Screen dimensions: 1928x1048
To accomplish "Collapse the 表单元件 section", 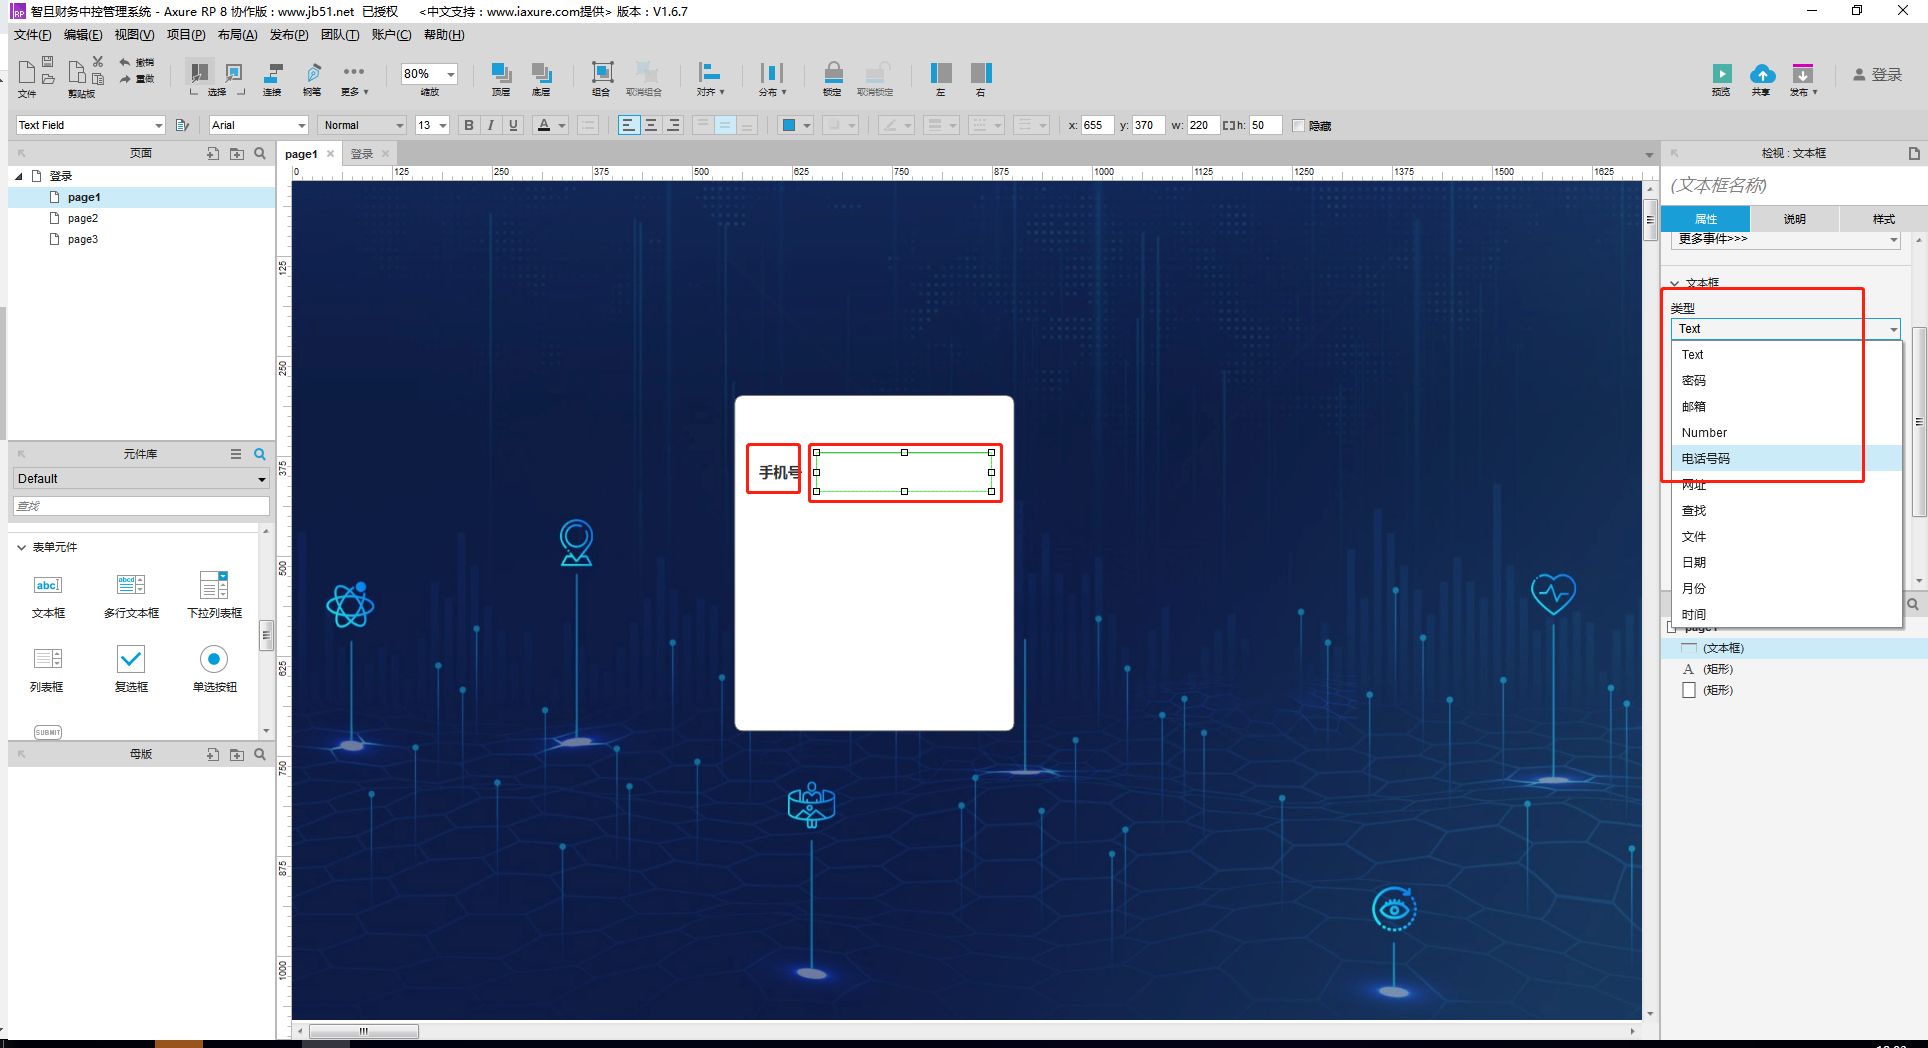I will click(x=21, y=547).
